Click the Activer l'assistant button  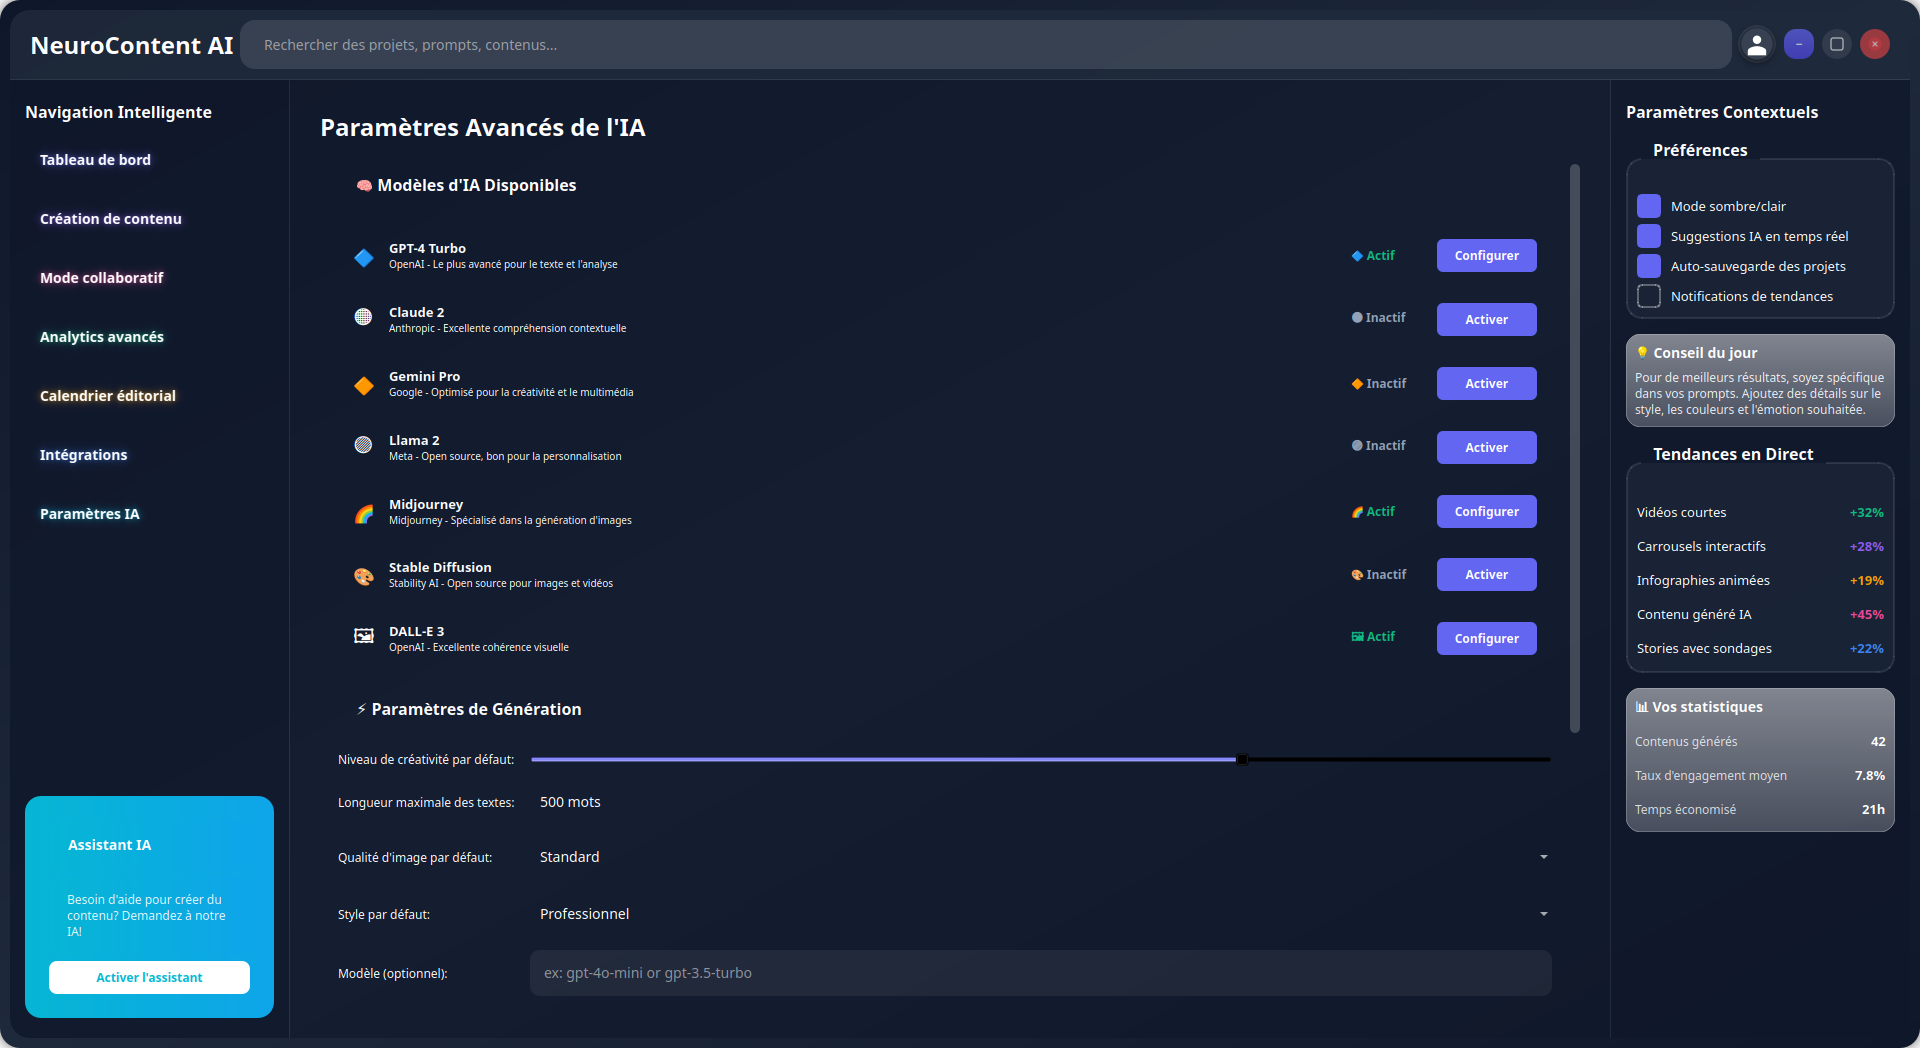coord(149,977)
